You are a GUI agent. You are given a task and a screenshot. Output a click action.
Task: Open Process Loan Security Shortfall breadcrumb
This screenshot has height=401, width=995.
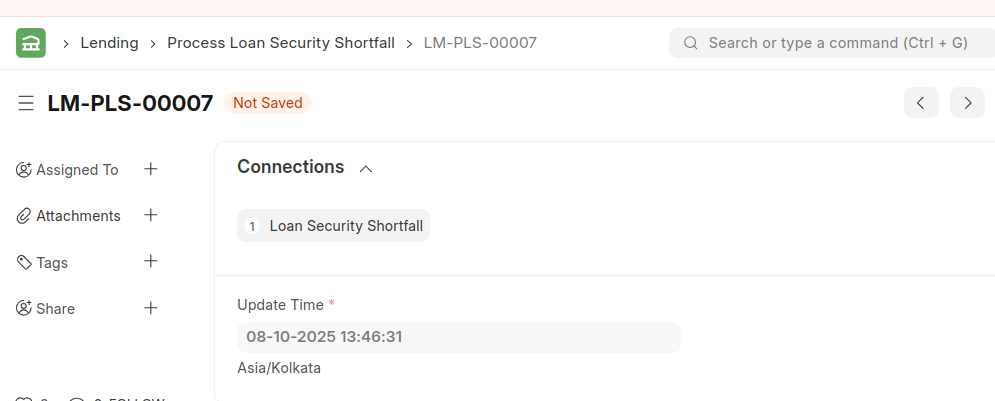281,43
